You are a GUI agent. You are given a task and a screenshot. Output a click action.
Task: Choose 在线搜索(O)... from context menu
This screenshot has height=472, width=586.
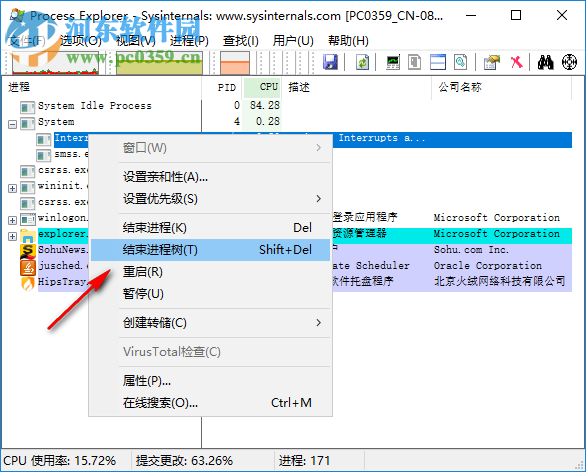tap(210, 402)
